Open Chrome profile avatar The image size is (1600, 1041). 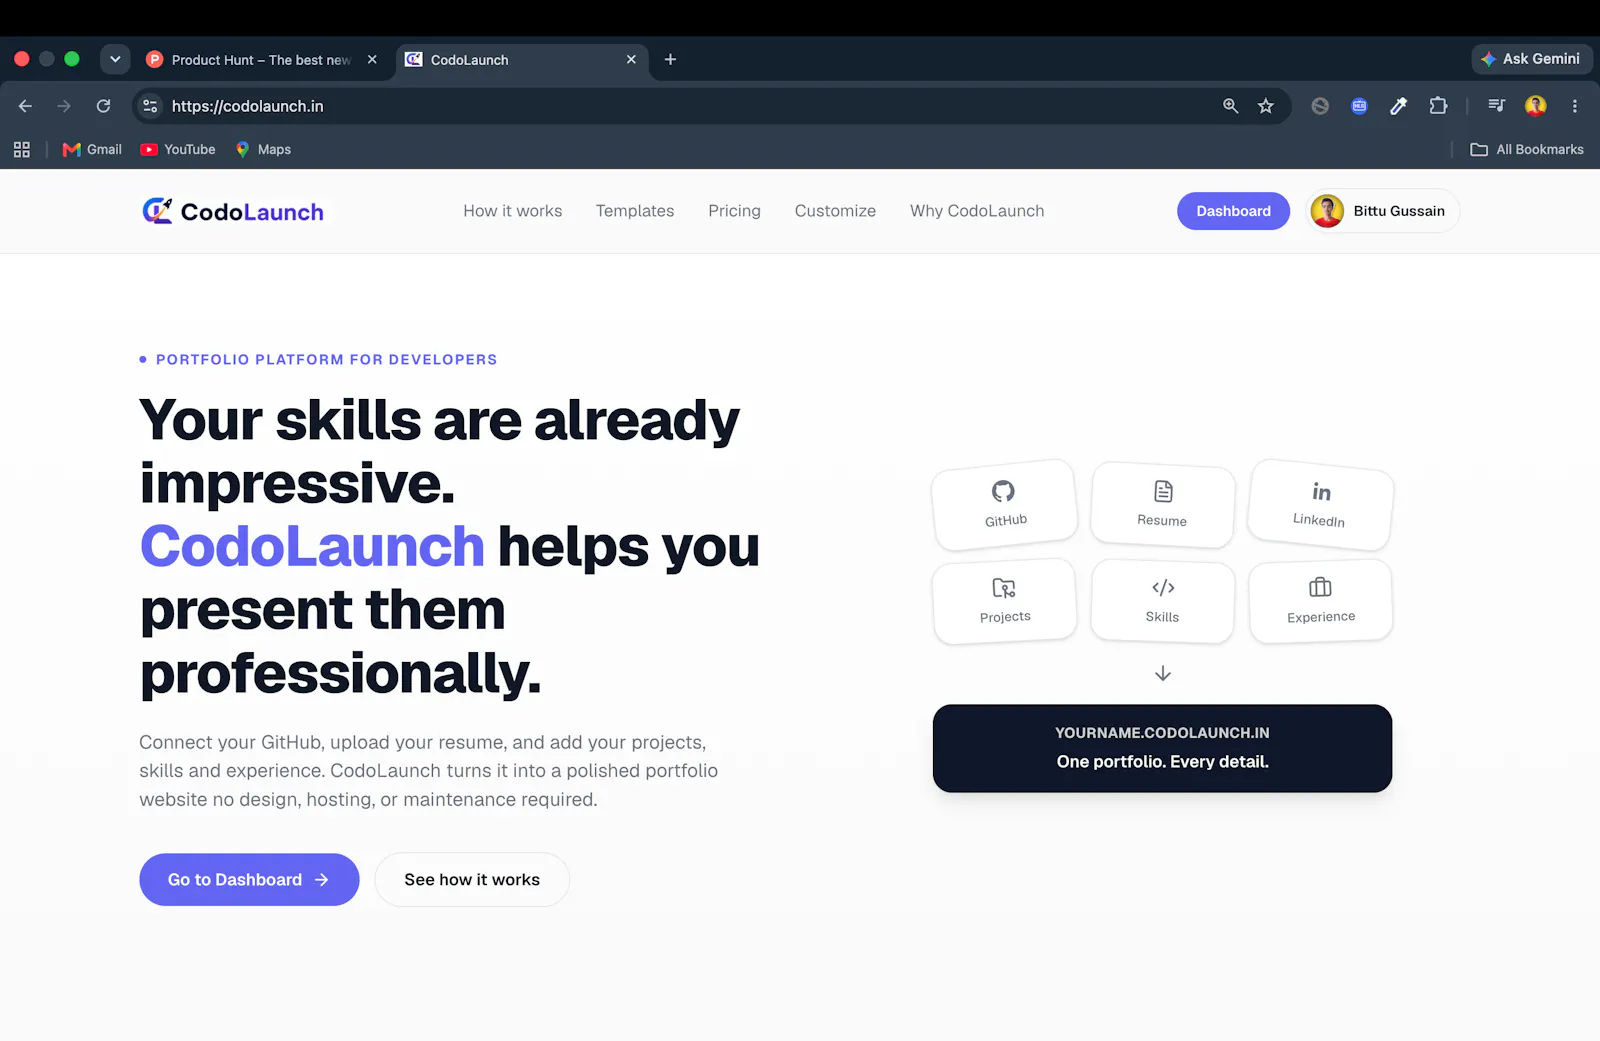(x=1536, y=106)
